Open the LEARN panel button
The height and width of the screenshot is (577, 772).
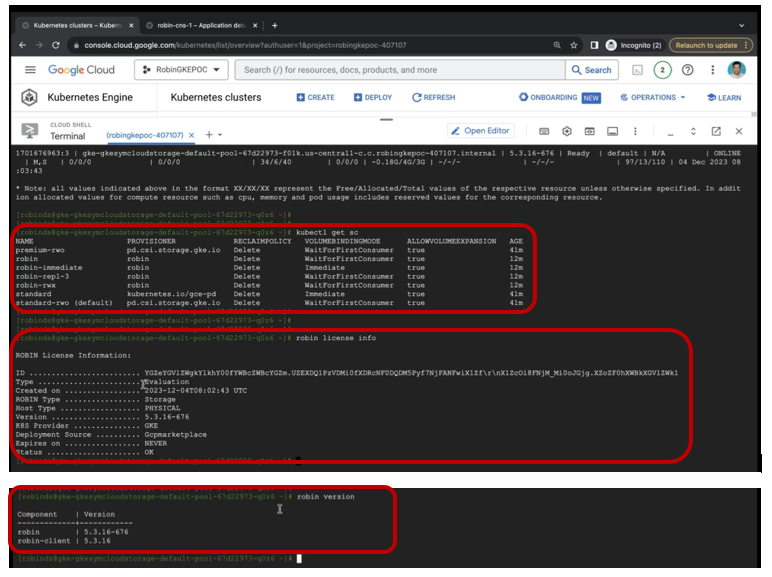(x=724, y=97)
